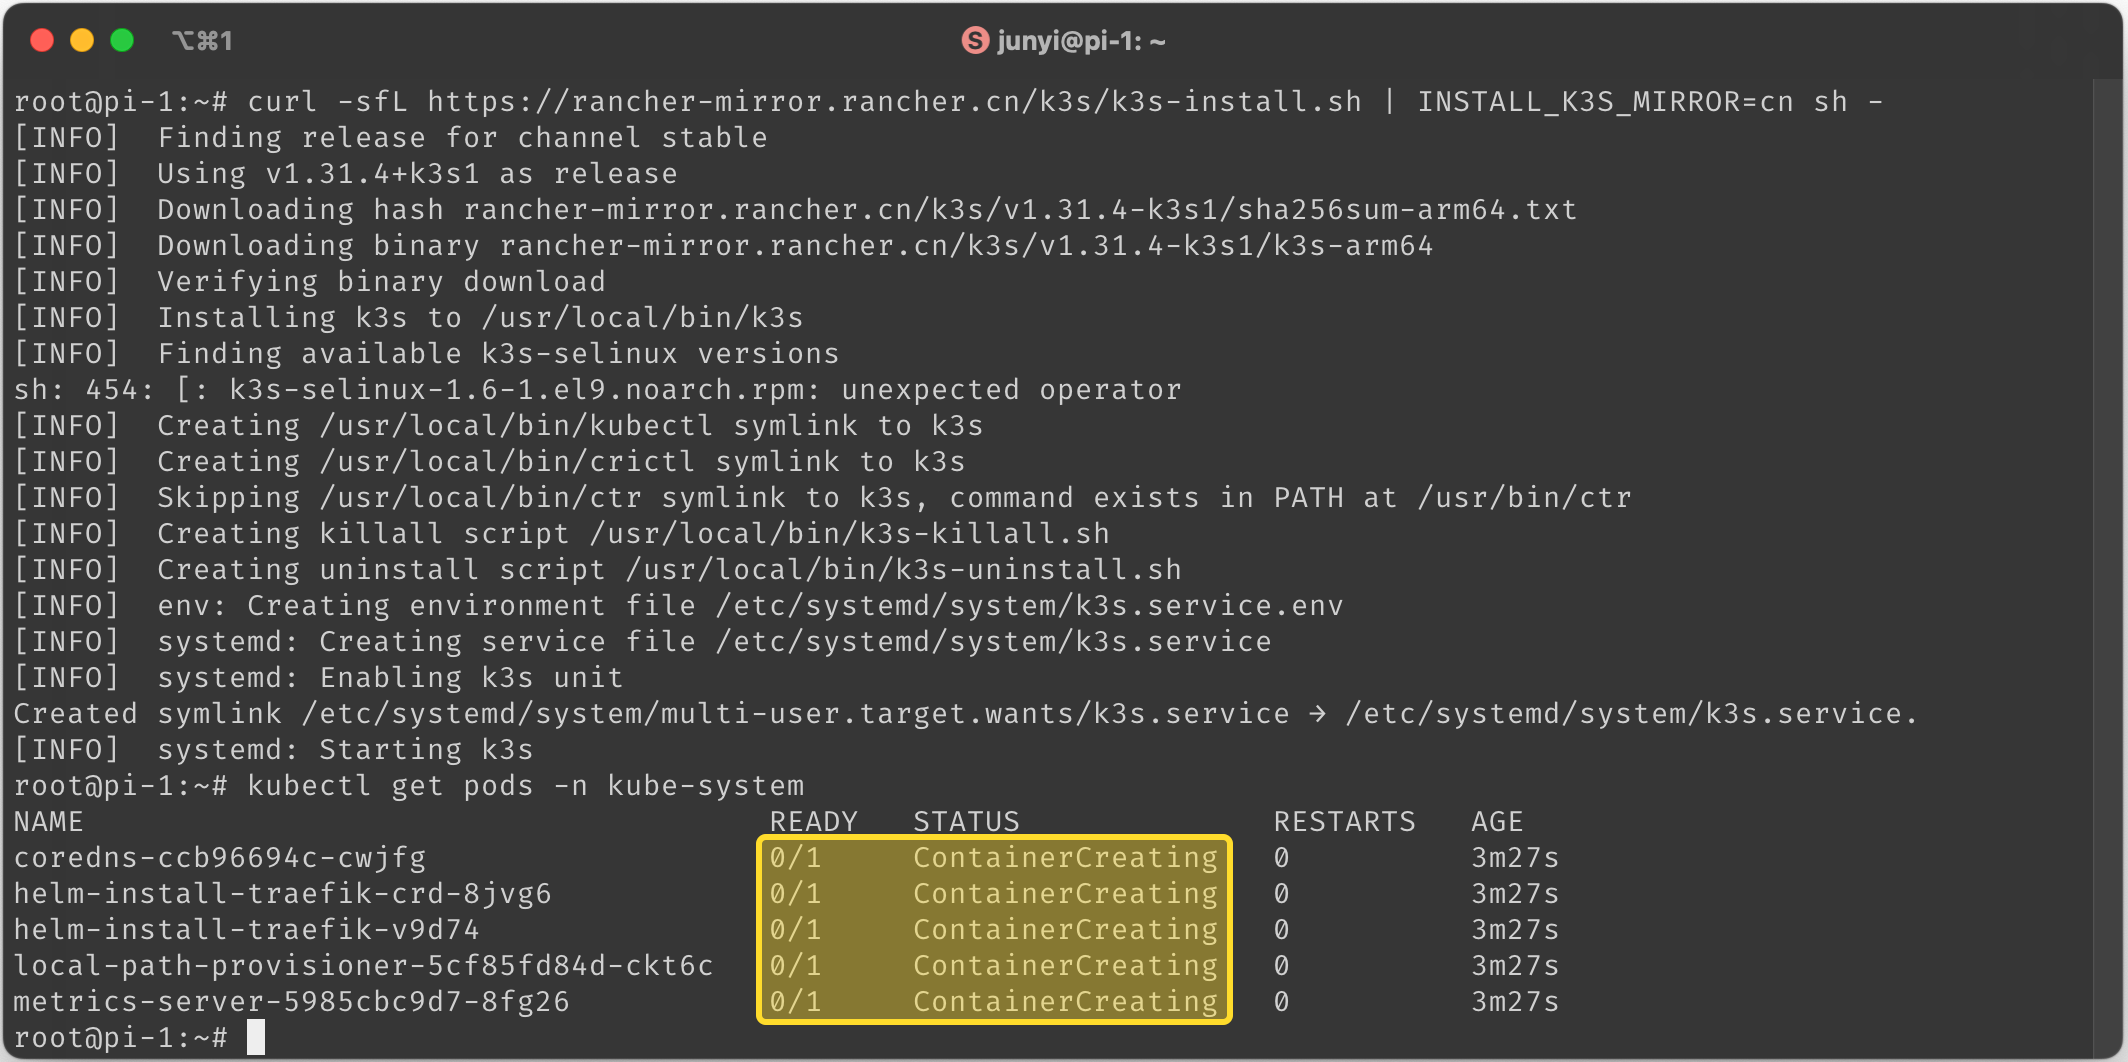The image size is (2128, 1062).
Task: Click line skipping ctr symlink
Action: point(894,498)
